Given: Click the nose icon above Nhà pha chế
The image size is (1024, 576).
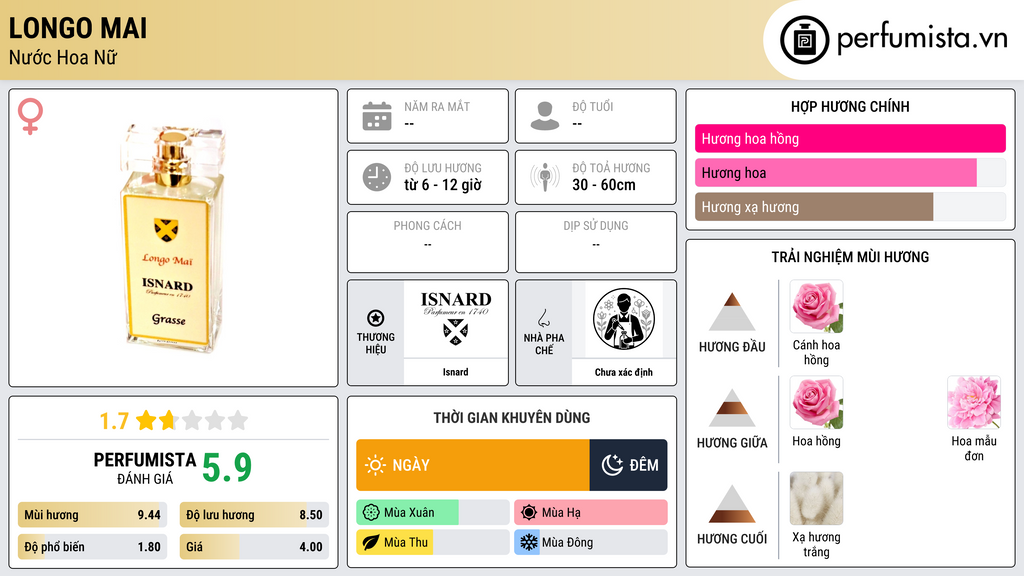Looking at the screenshot, I should tap(543, 318).
